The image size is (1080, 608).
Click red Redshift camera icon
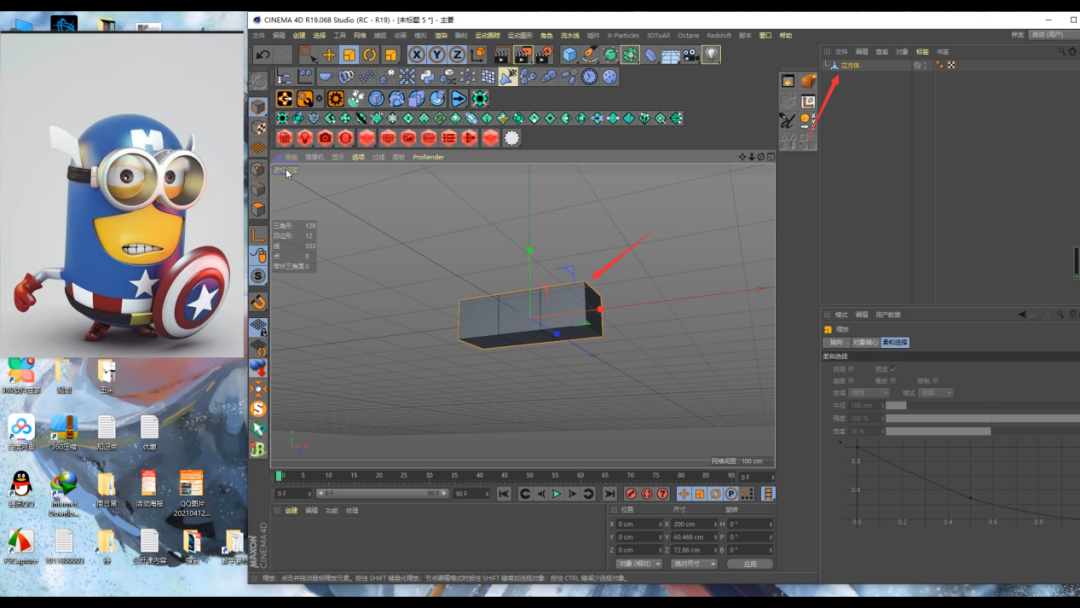[325, 138]
